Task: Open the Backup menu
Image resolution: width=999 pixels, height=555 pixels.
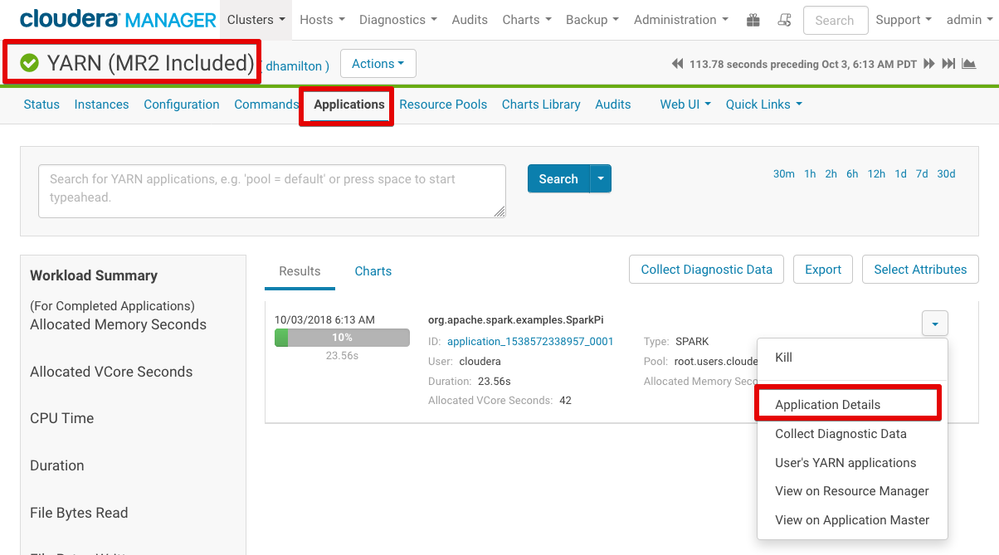Action: pyautogui.click(x=593, y=20)
